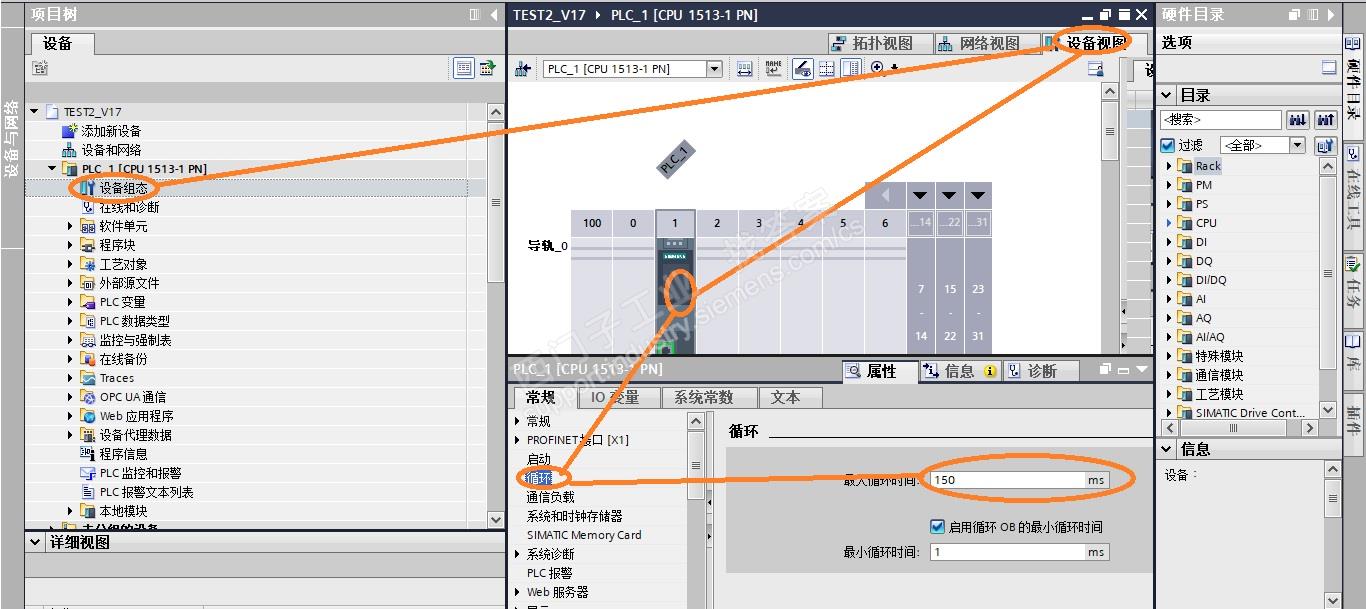Toggle the 过滤 checkbox in hardware catalog
This screenshot has width=1366, height=609.
[1167, 146]
